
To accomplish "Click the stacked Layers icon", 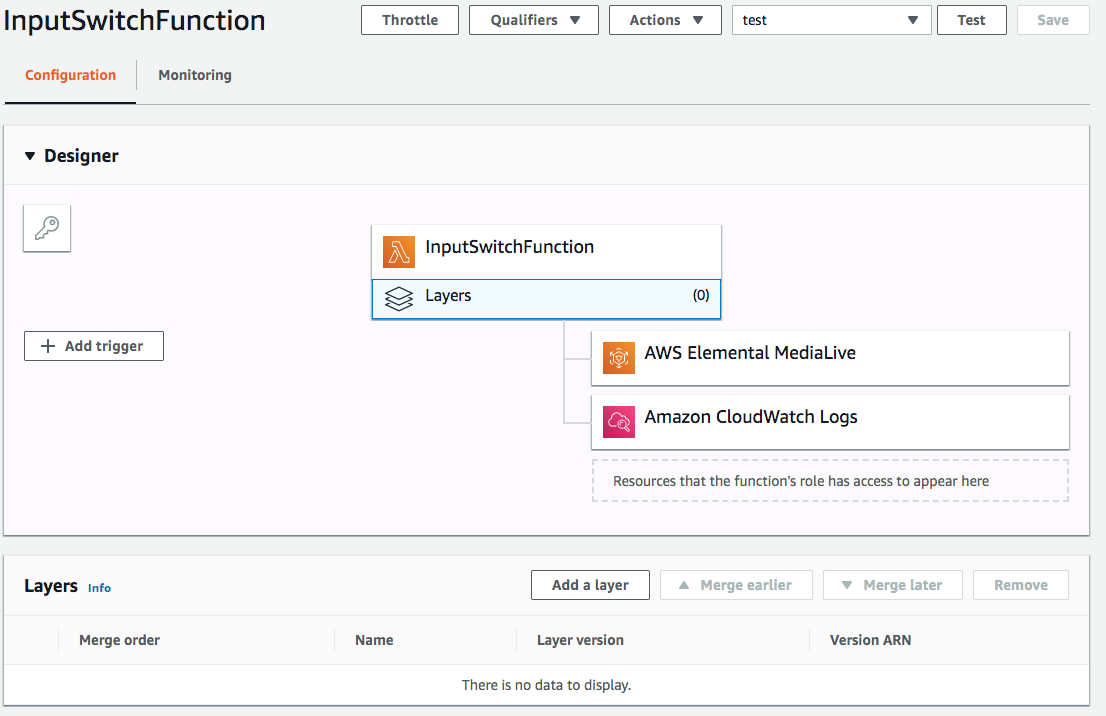I will click(399, 298).
